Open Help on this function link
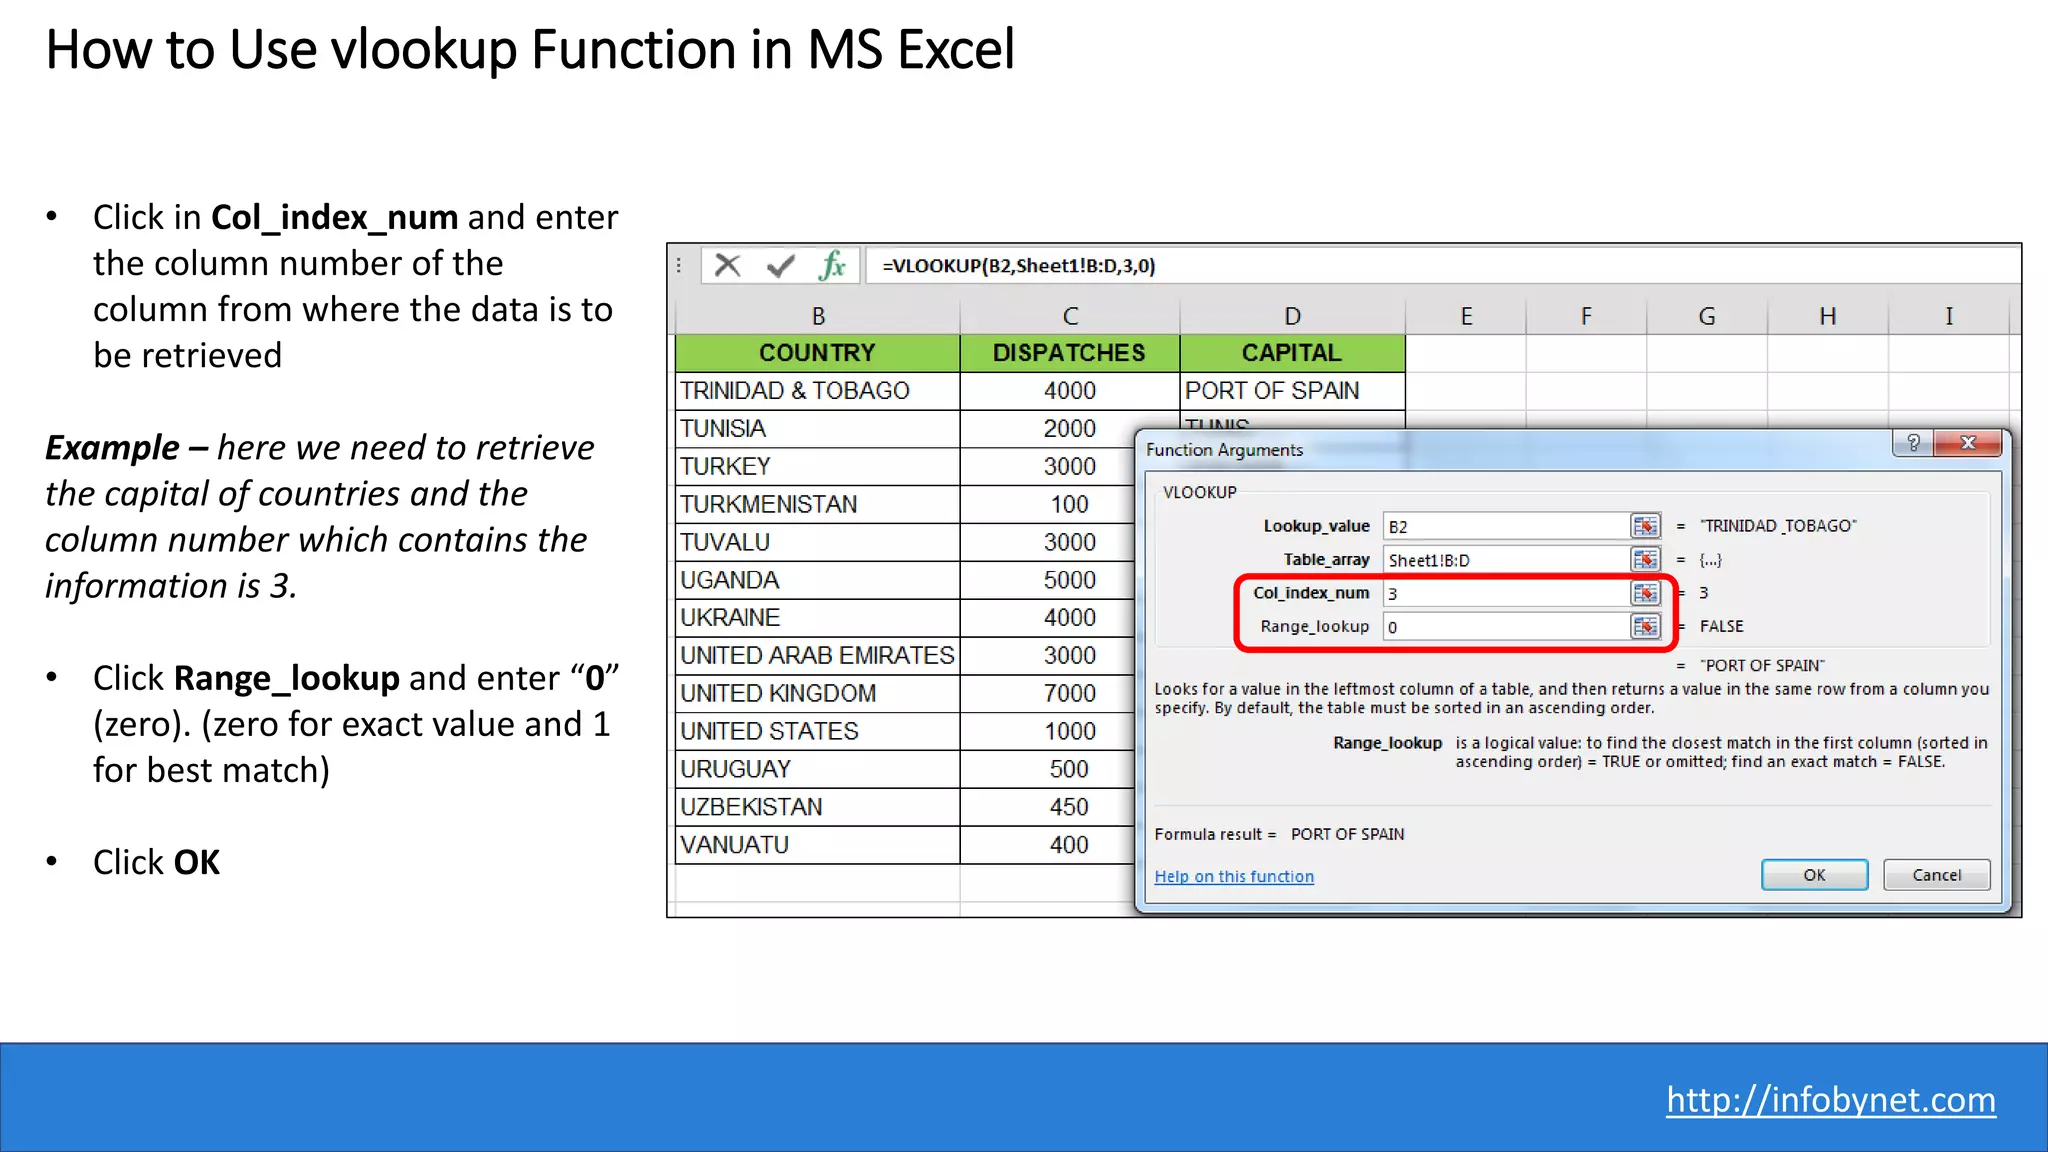The image size is (2048, 1152). [1234, 877]
